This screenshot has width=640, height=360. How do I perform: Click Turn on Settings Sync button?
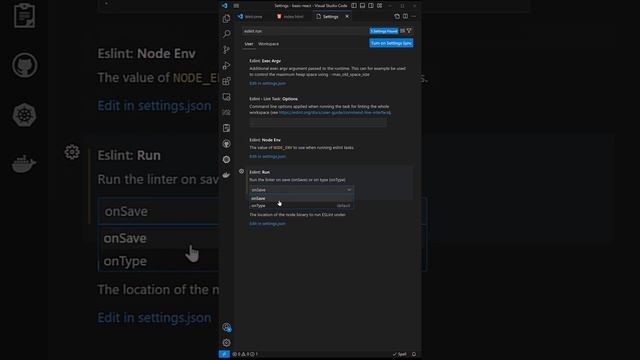tap(391, 43)
